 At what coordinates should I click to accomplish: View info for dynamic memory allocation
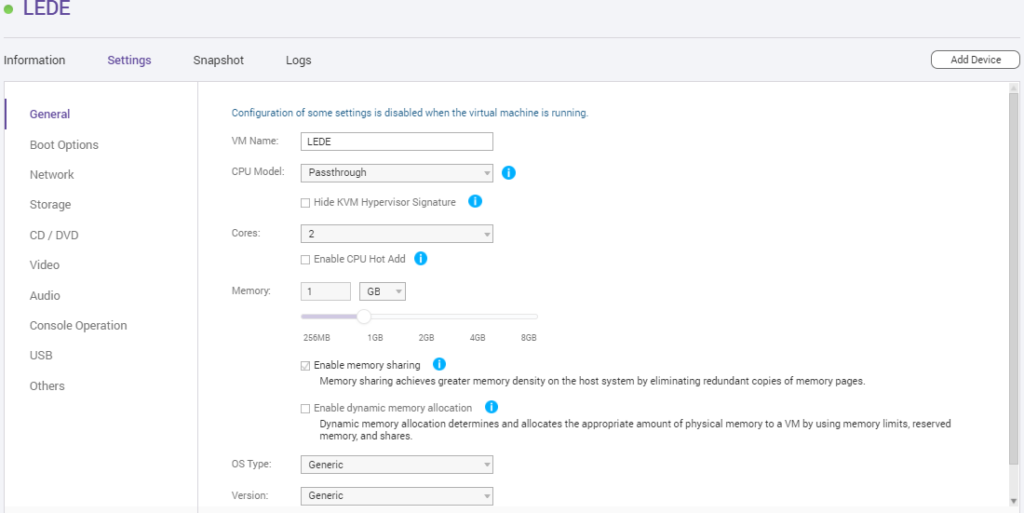[491, 407]
